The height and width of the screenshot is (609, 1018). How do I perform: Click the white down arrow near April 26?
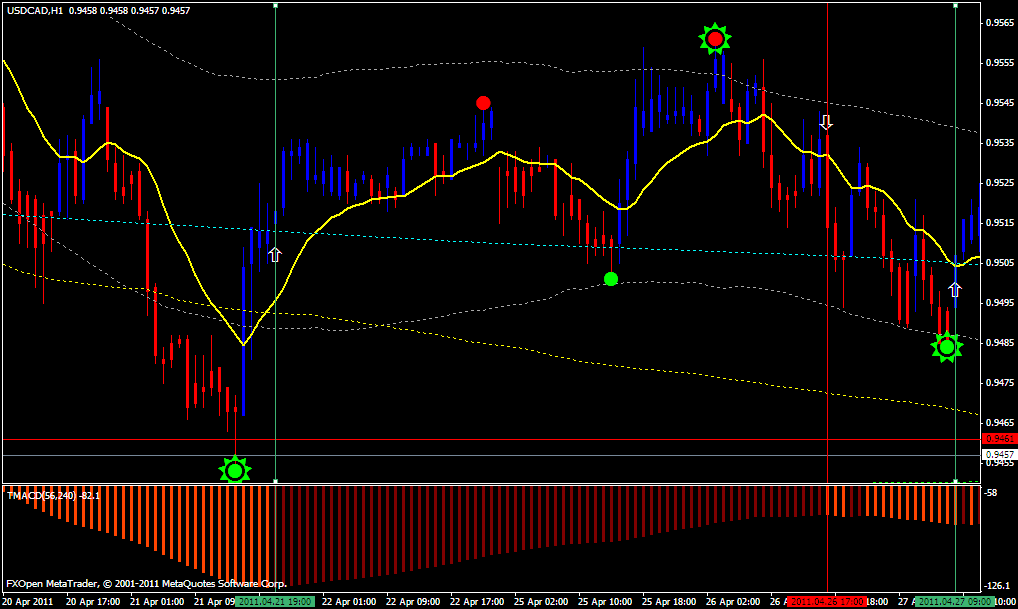point(825,124)
